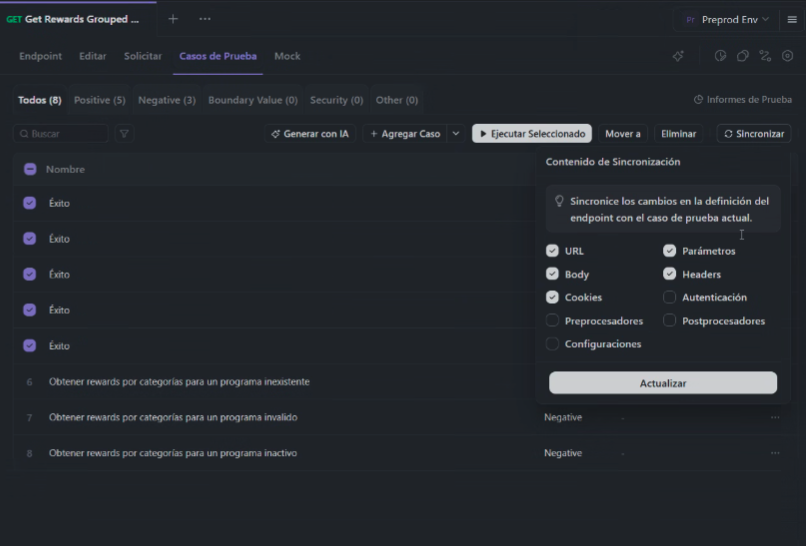This screenshot has width=806, height=546.
Task: Click the AI sparkle icon in toolbar
Action: pyautogui.click(x=679, y=56)
